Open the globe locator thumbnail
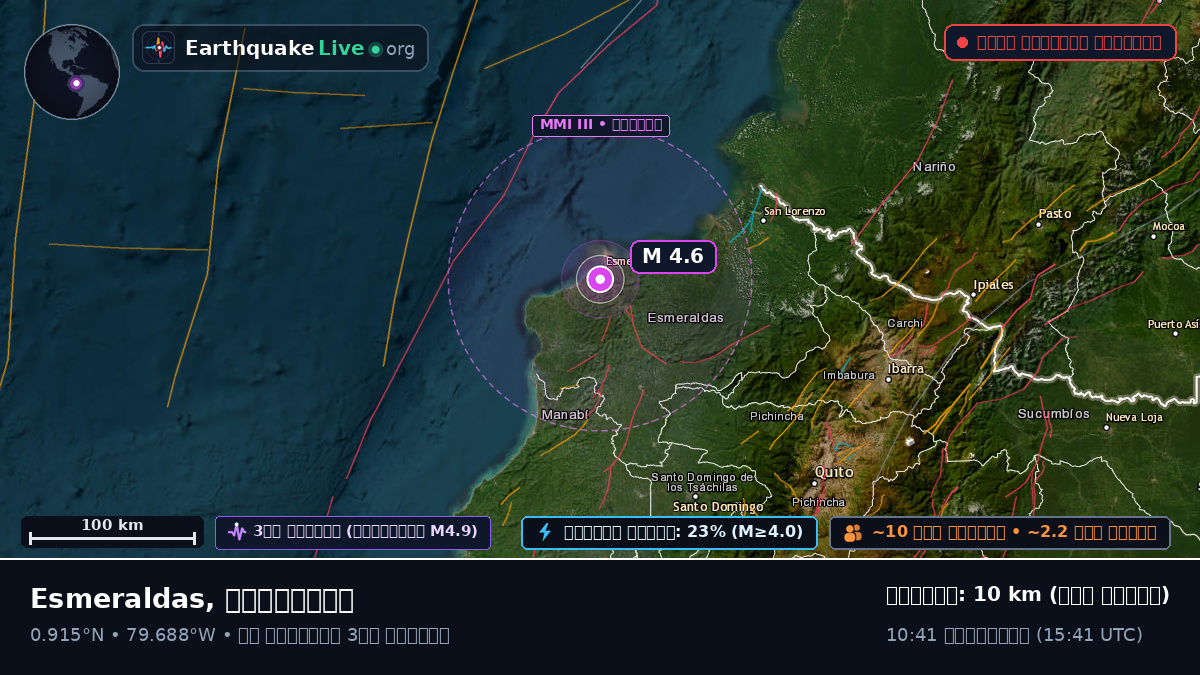The width and height of the screenshot is (1200, 675). coord(72,72)
